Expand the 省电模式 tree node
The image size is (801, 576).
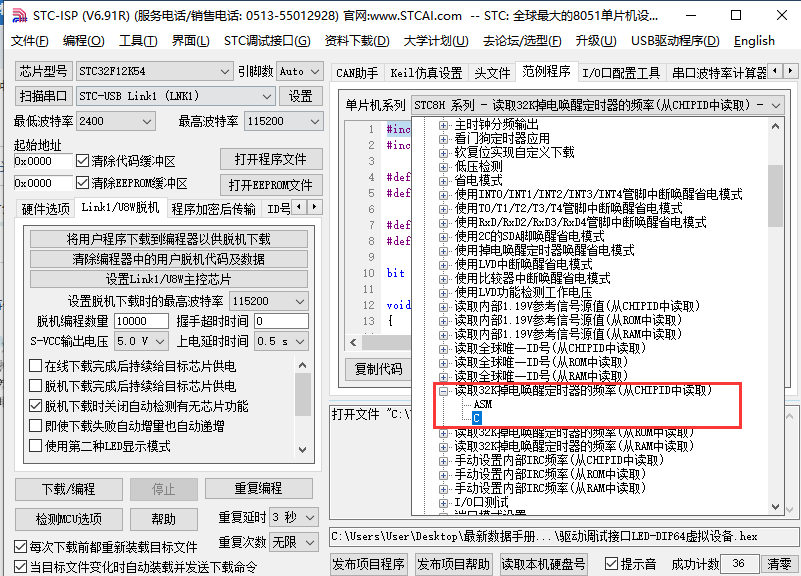[443, 181]
